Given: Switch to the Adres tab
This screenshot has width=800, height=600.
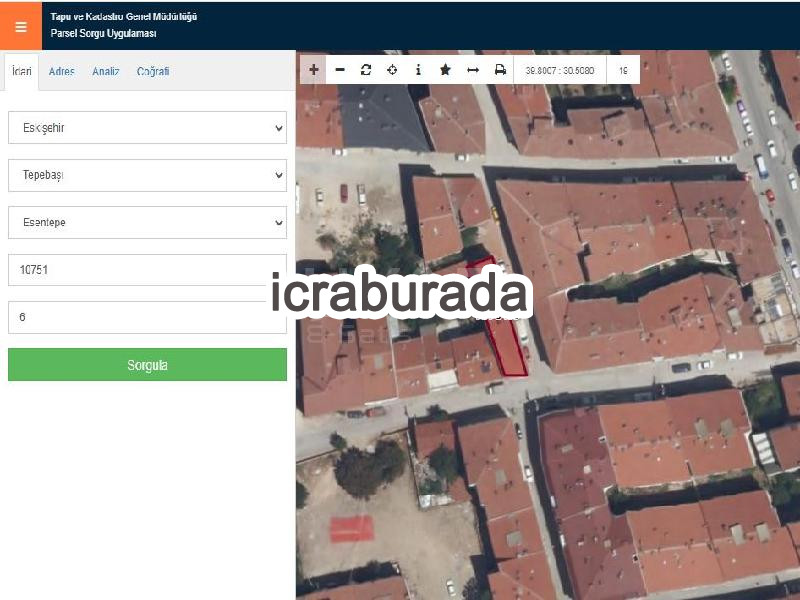Looking at the screenshot, I should (x=62, y=71).
